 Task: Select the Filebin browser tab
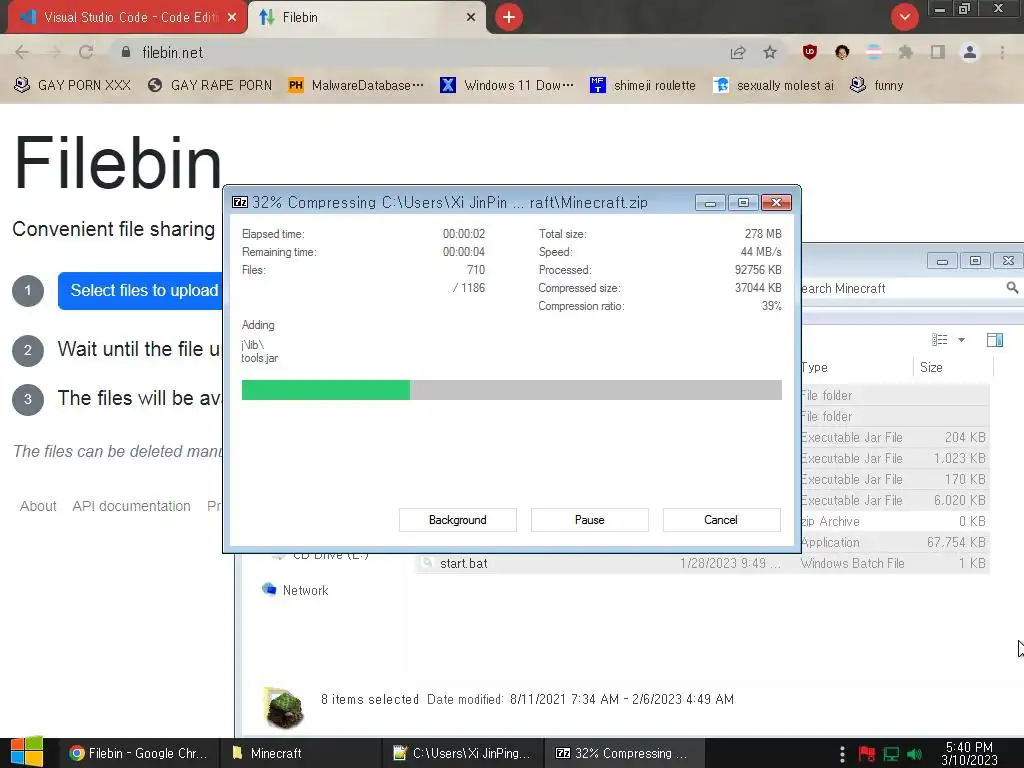pos(367,18)
